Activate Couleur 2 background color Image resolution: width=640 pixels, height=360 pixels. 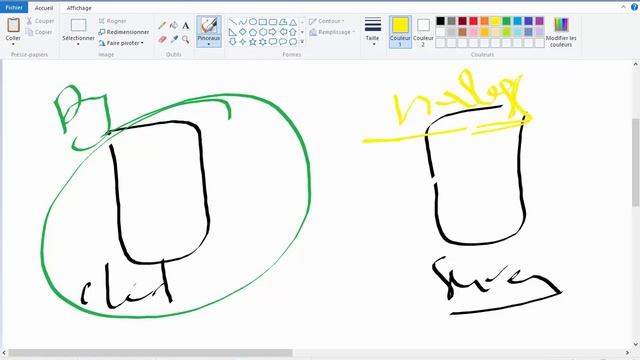(x=423, y=32)
